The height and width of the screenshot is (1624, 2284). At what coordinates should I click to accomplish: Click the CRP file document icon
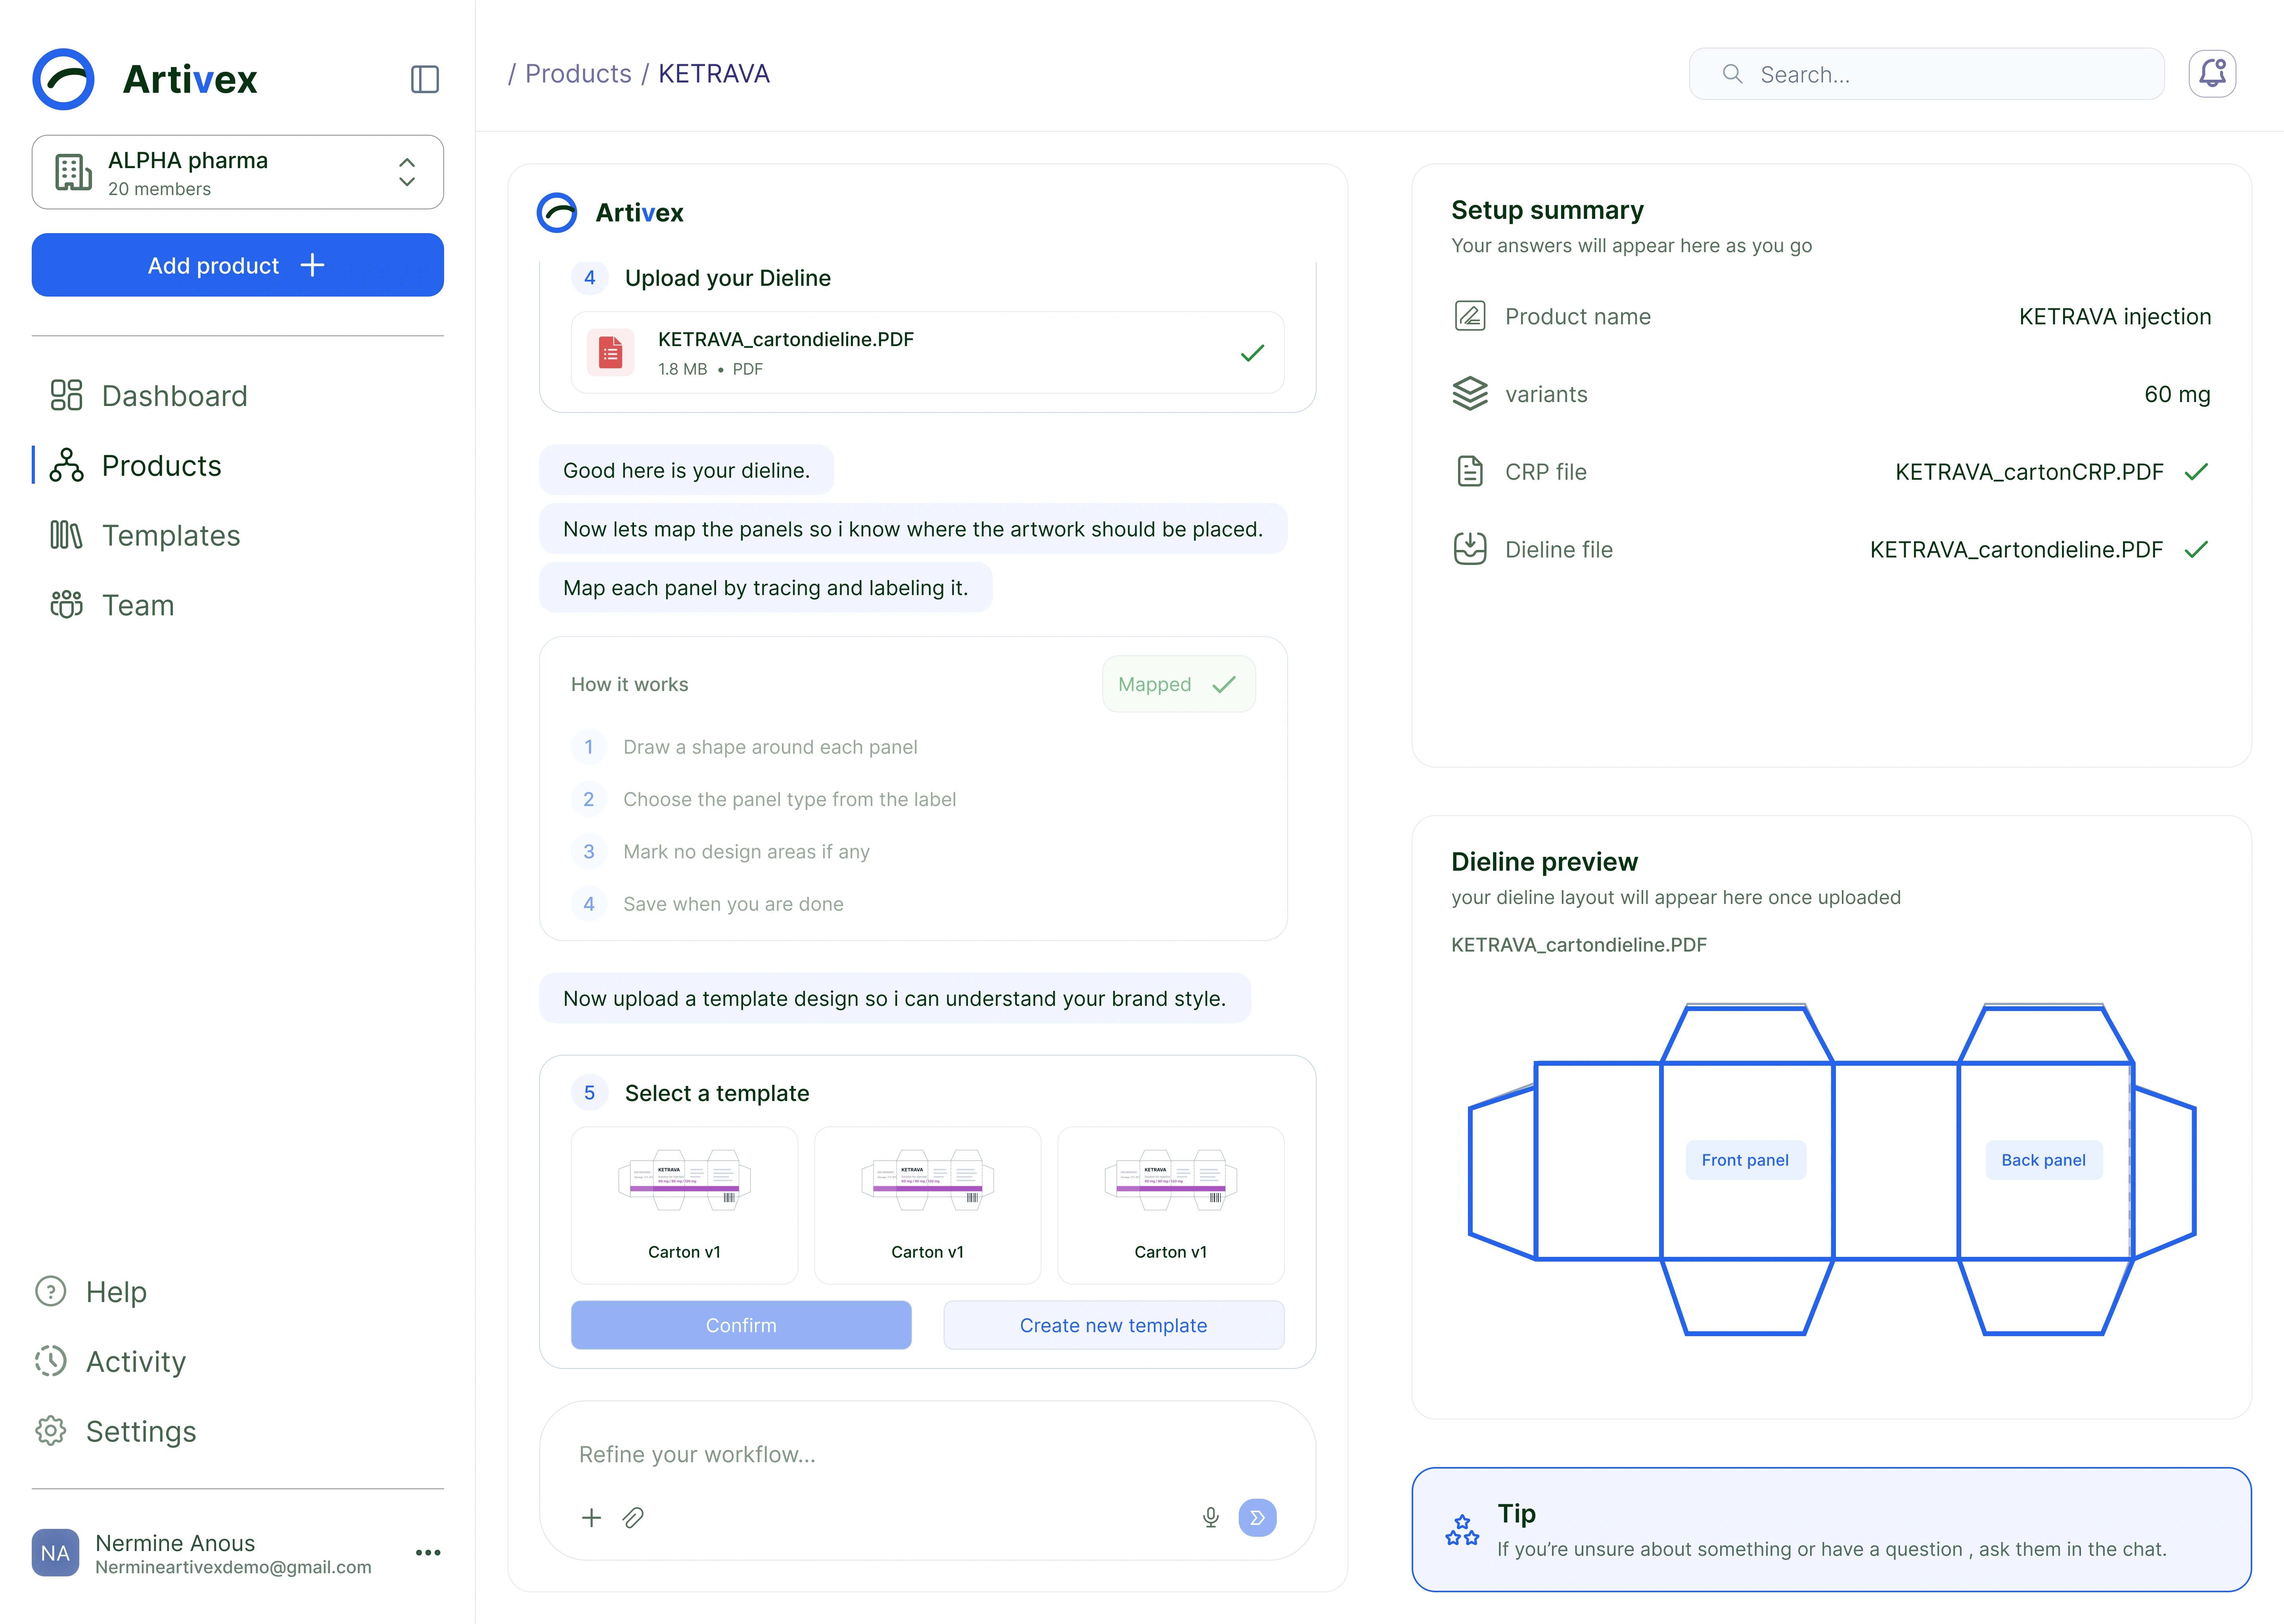[1469, 471]
